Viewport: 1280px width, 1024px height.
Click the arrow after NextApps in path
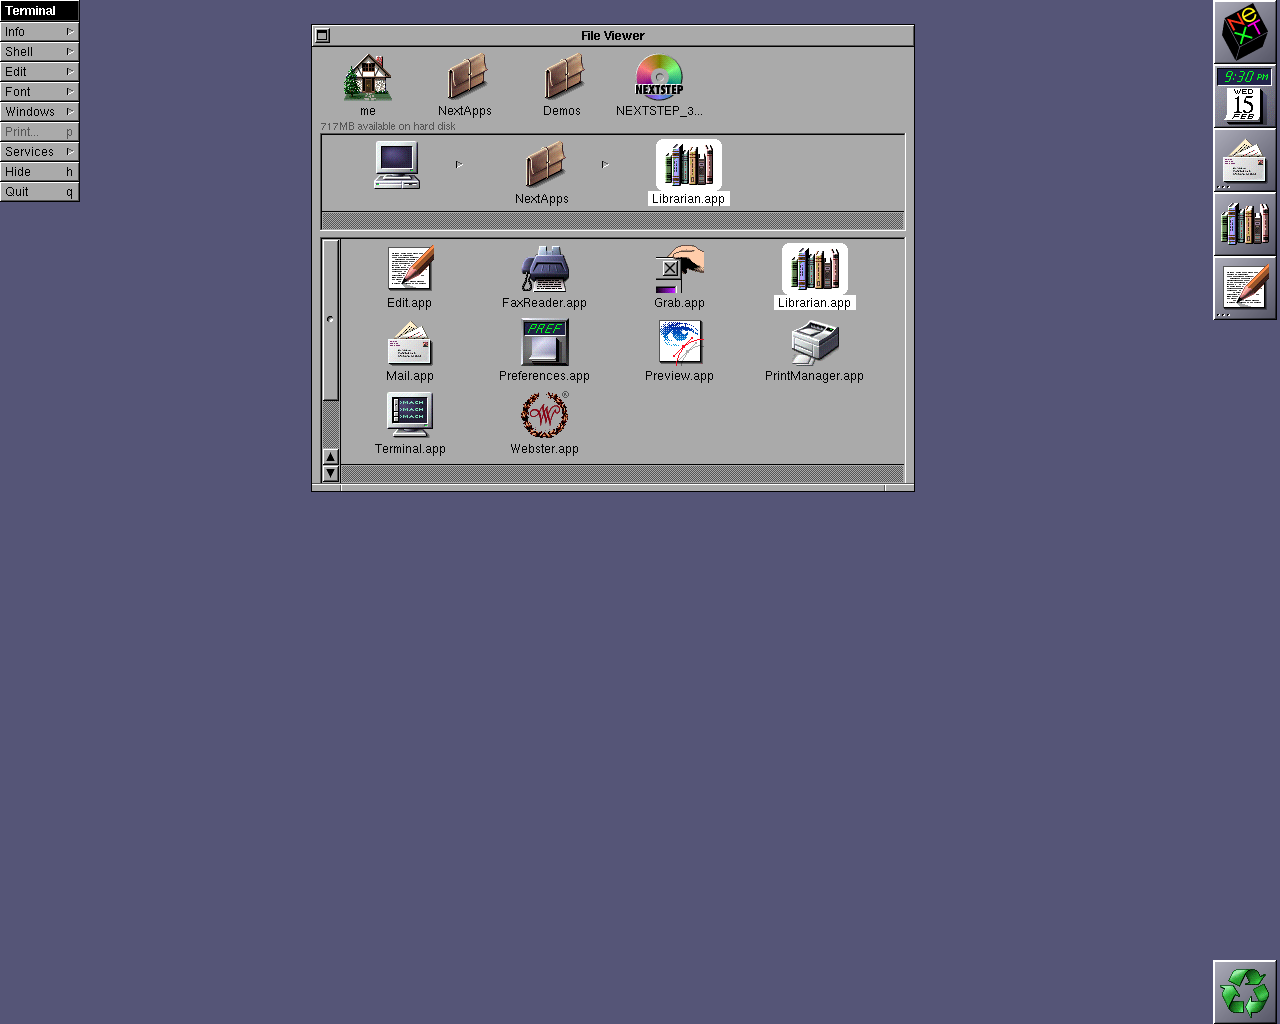[x=605, y=164]
